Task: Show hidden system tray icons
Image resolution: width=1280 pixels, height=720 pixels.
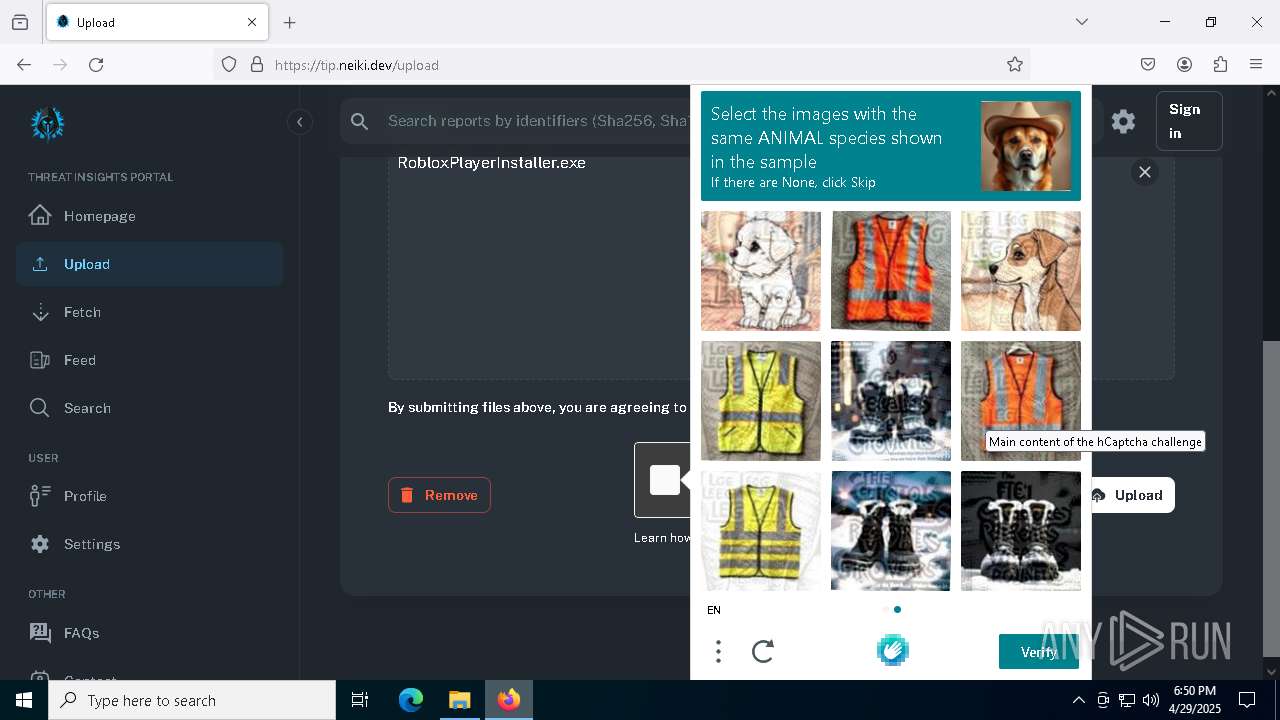Action: tap(1078, 700)
